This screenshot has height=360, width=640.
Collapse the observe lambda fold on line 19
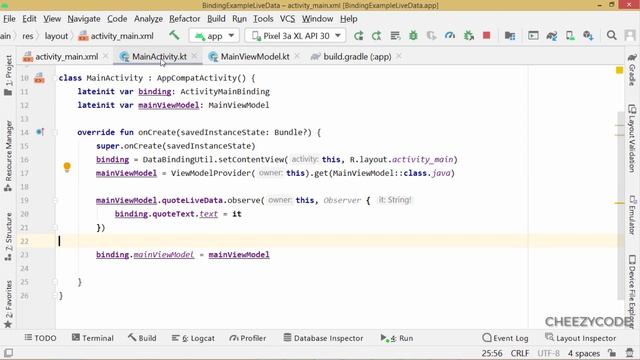(55, 200)
